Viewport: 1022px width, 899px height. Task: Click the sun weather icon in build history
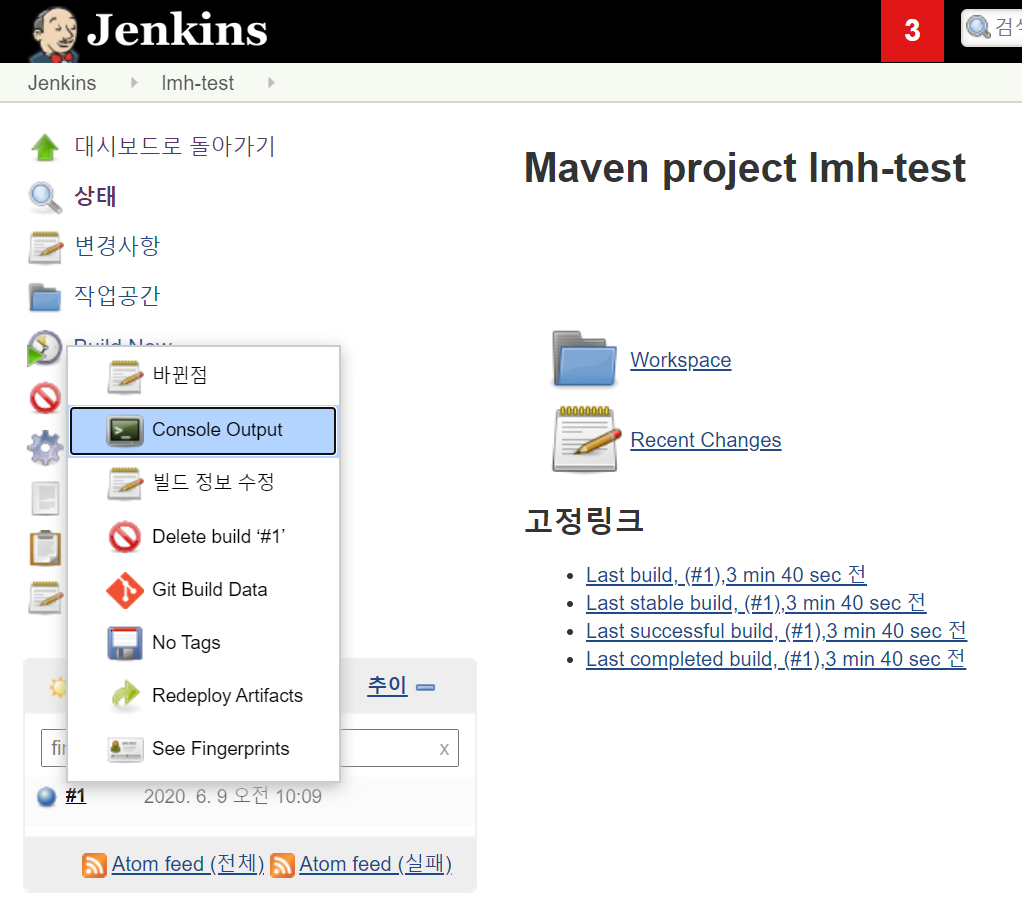[x=57, y=686]
